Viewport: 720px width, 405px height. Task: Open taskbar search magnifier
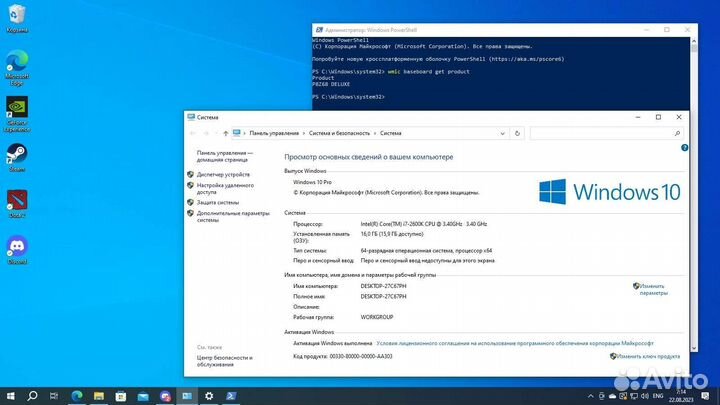coord(32,396)
